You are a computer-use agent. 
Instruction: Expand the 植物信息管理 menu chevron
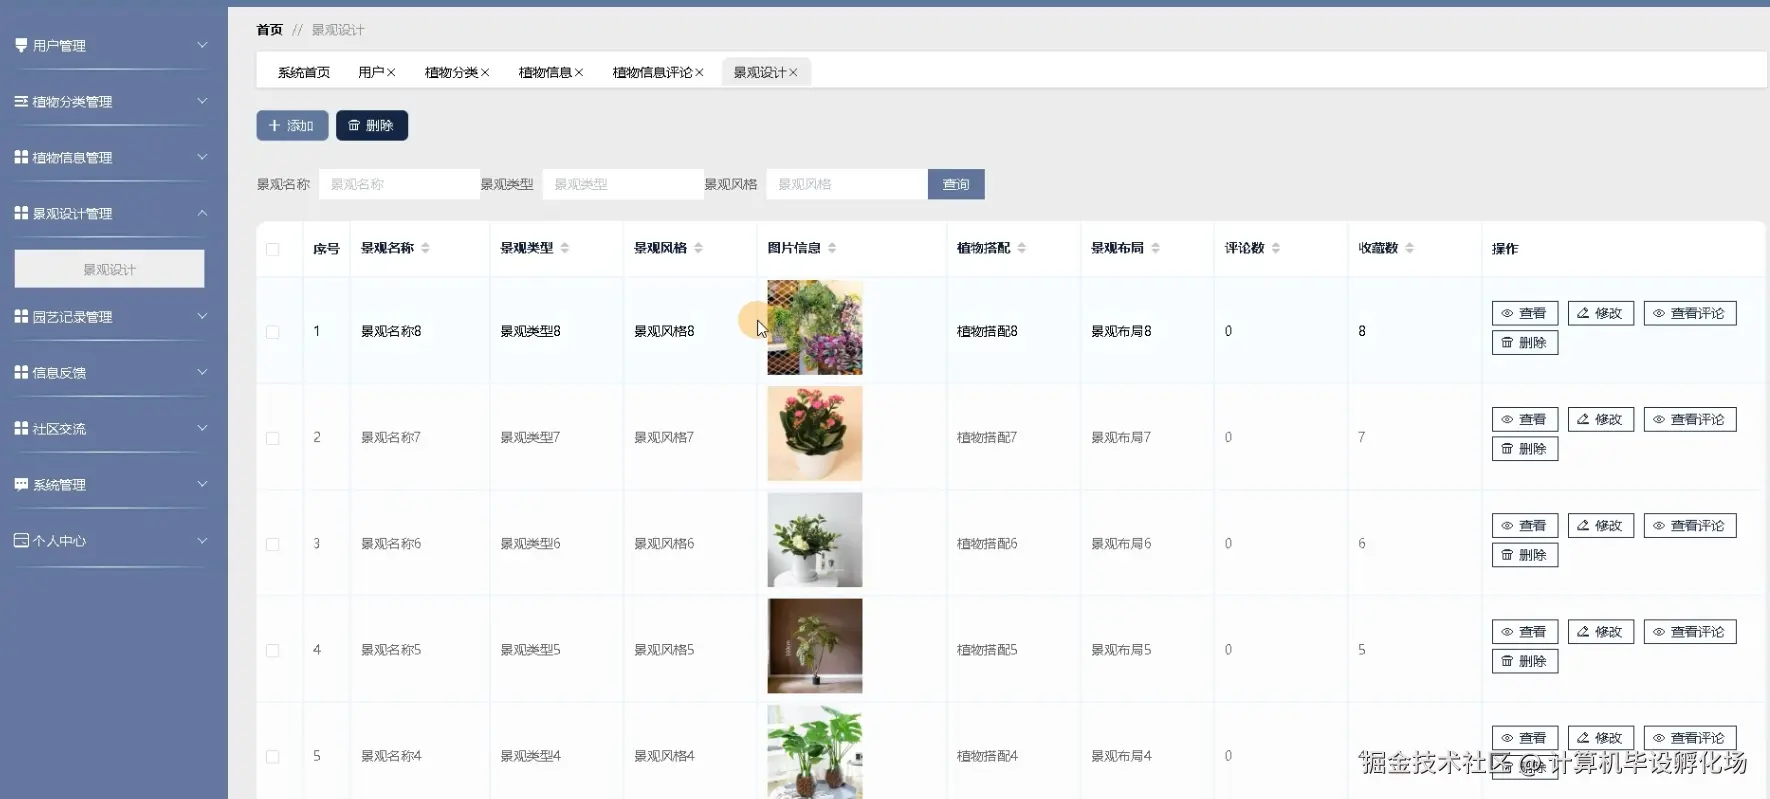pos(202,157)
